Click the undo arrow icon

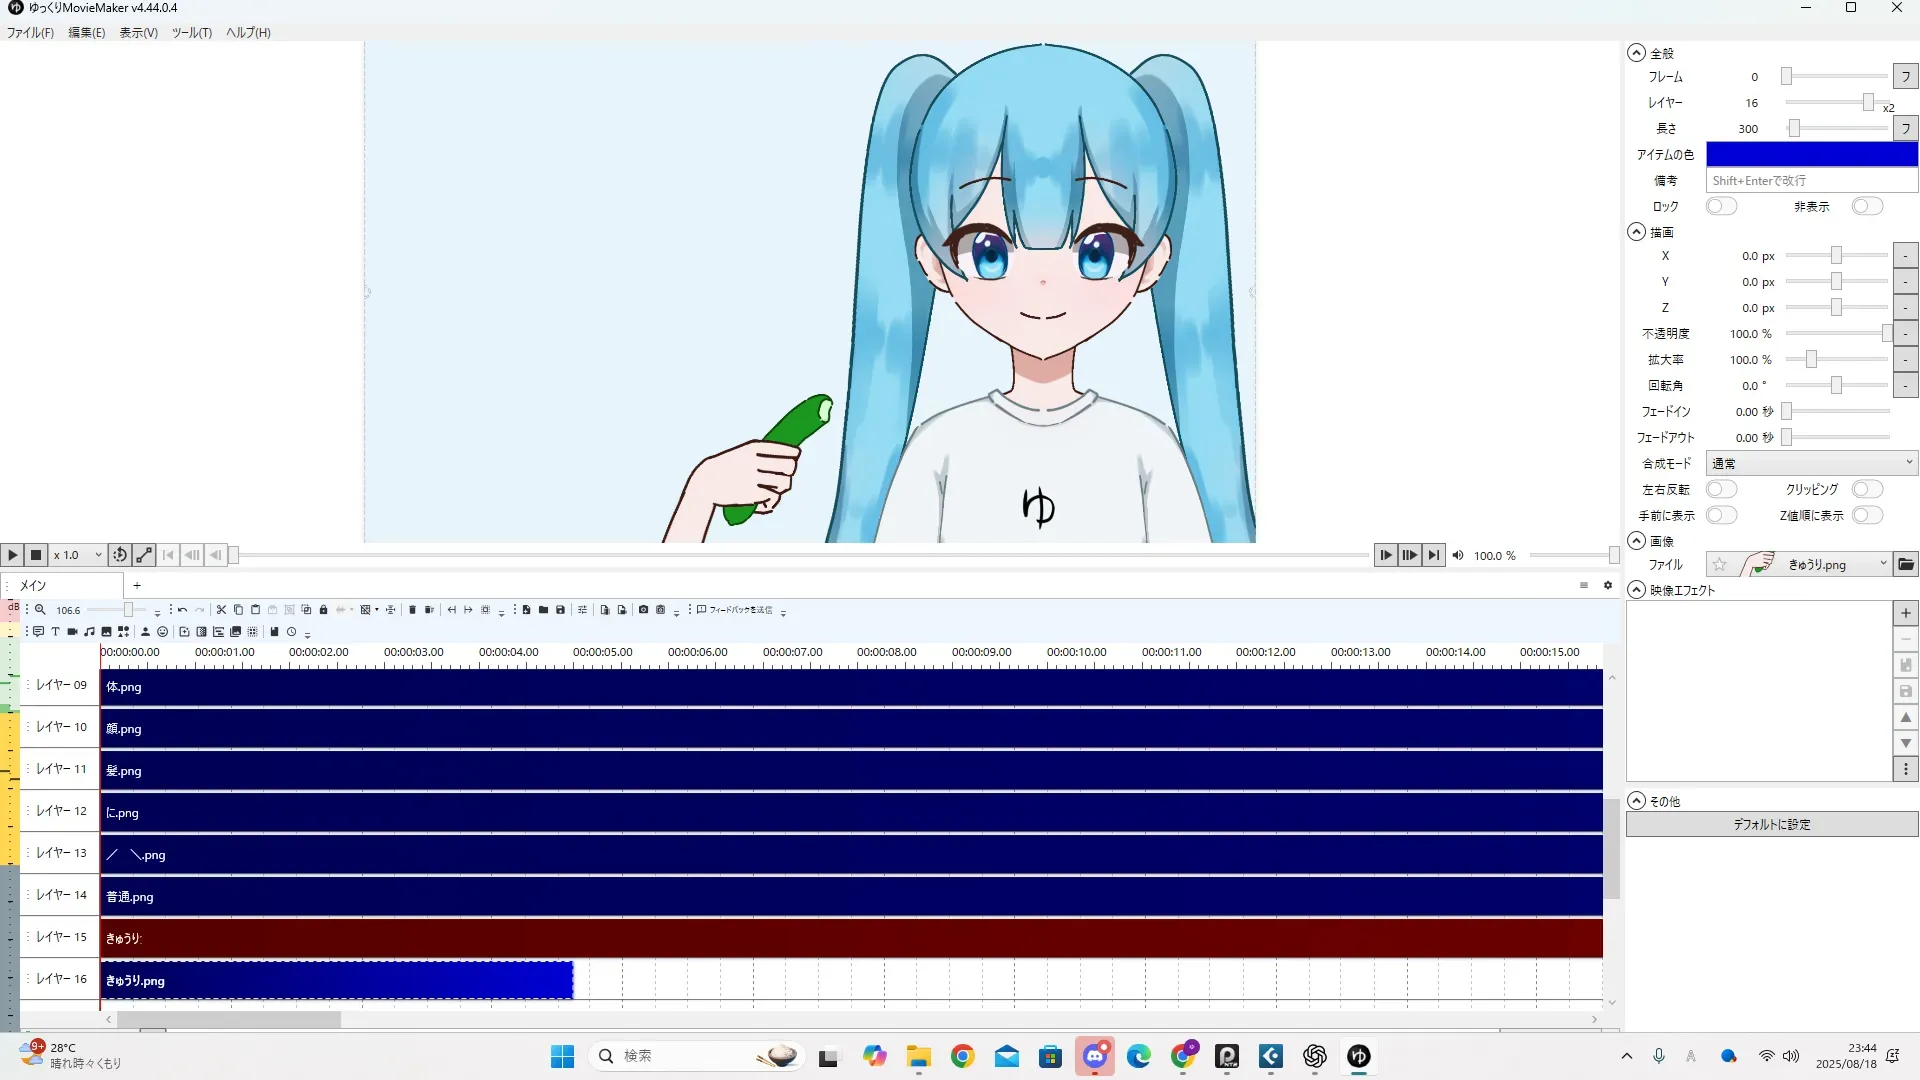click(182, 610)
